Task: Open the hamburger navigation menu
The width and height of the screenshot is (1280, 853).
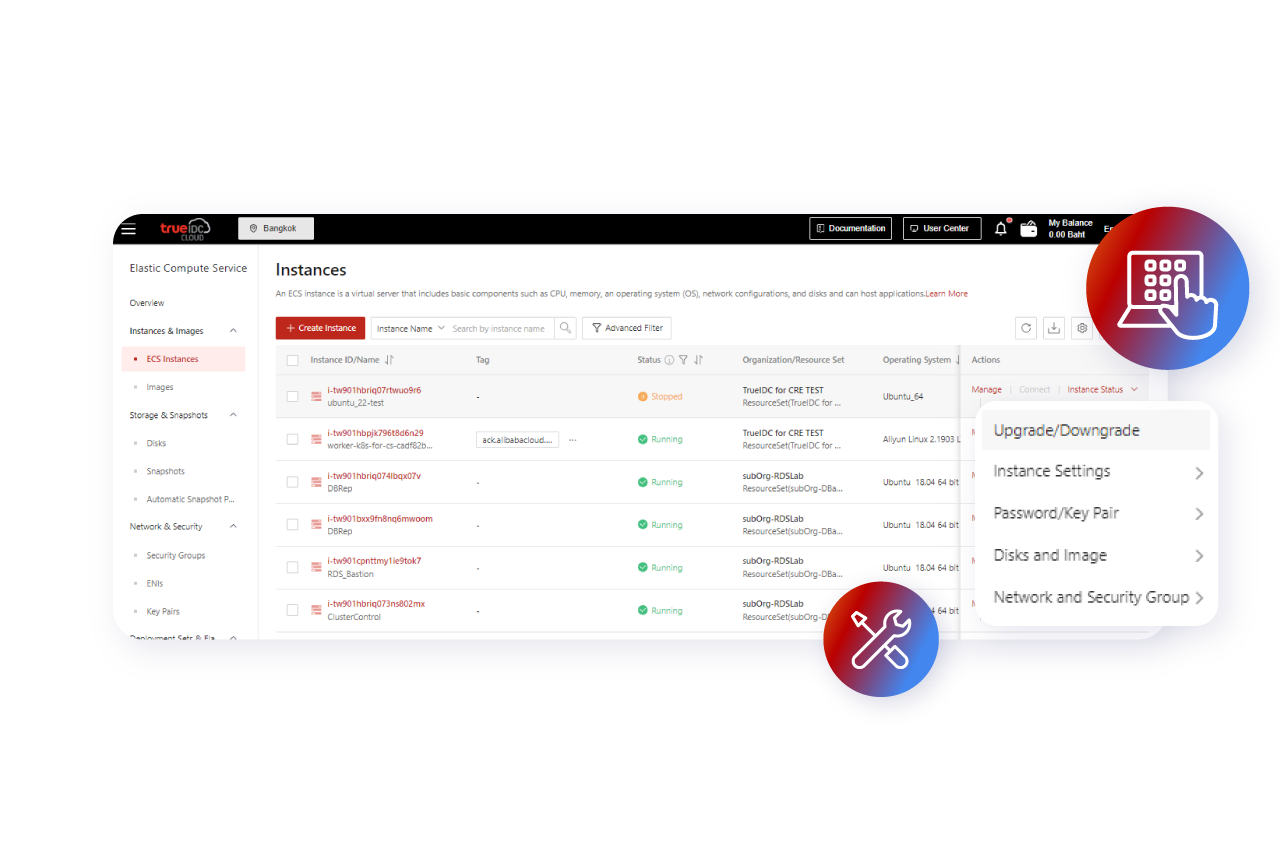Action: coord(128,228)
